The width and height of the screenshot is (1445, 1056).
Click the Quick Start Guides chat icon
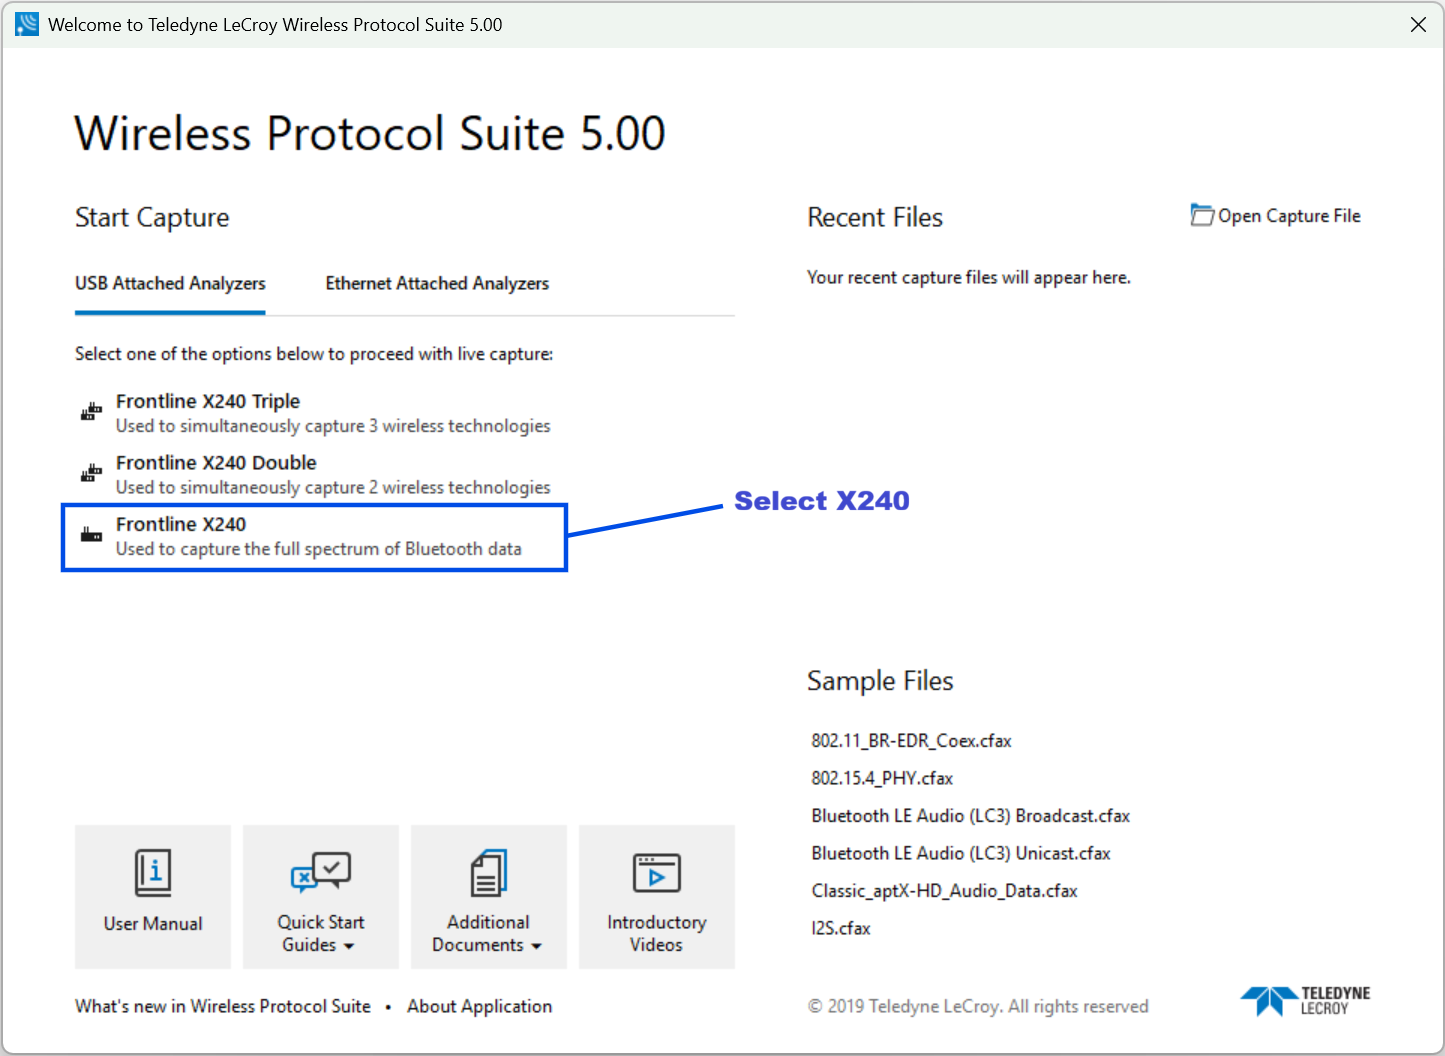321,872
